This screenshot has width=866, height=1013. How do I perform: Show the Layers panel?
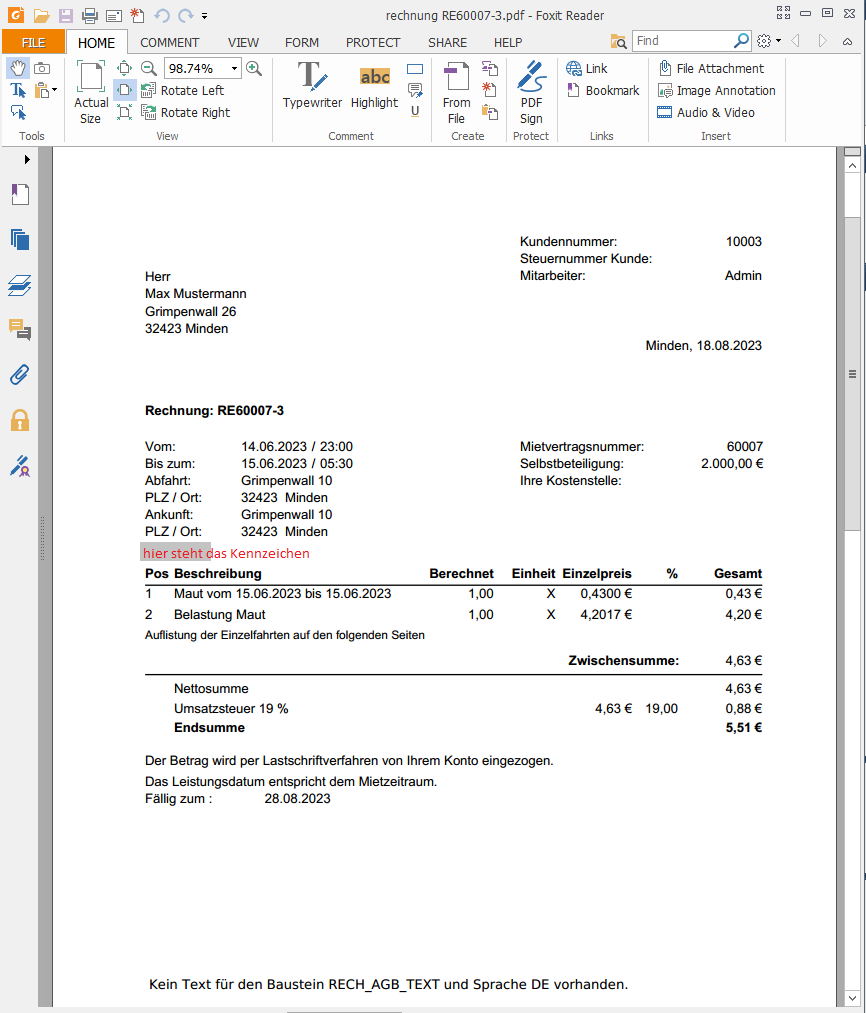click(20, 286)
